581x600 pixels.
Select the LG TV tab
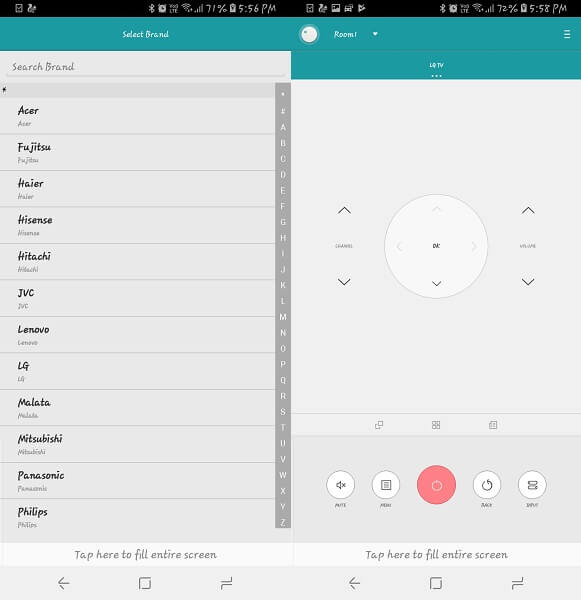[x=436, y=65]
